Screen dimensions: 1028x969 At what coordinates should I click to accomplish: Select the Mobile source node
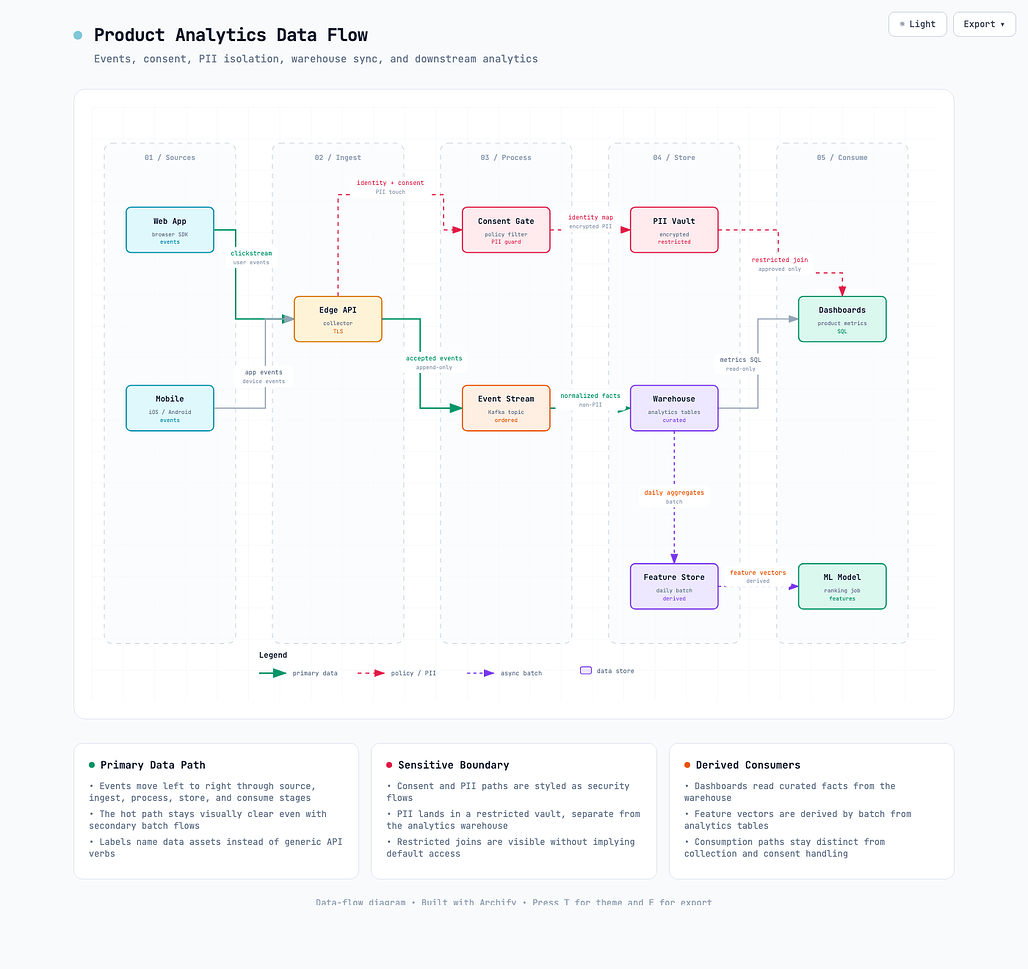coord(170,408)
